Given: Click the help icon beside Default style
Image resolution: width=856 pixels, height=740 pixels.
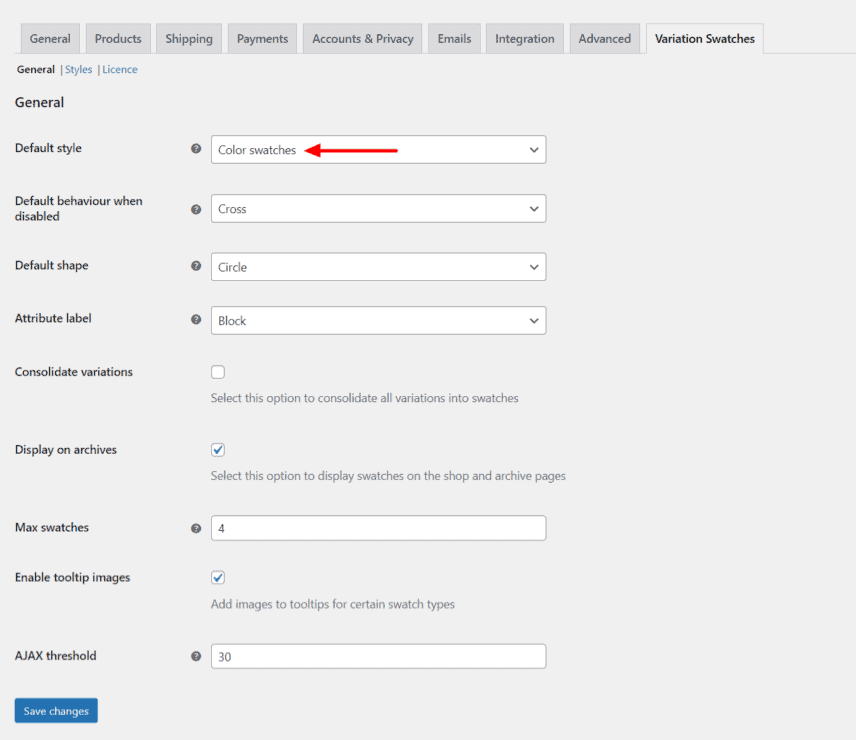Looking at the screenshot, I should [196, 148].
